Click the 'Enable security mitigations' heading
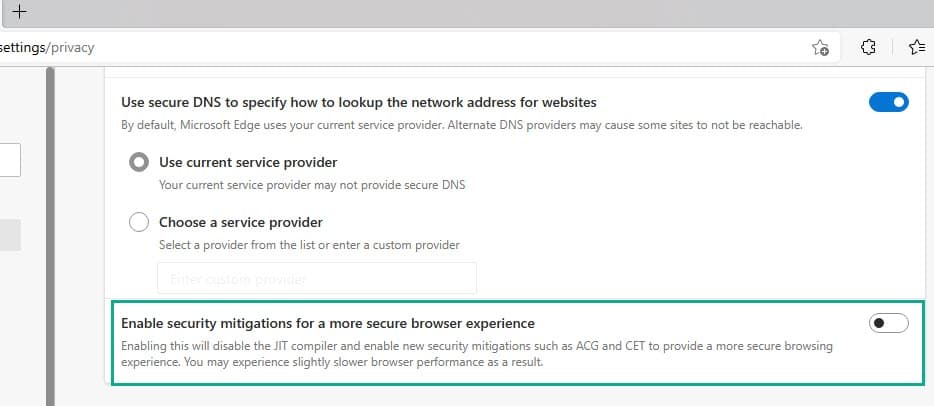The image size is (934, 406). pyautogui.click(x=328, y=323)
